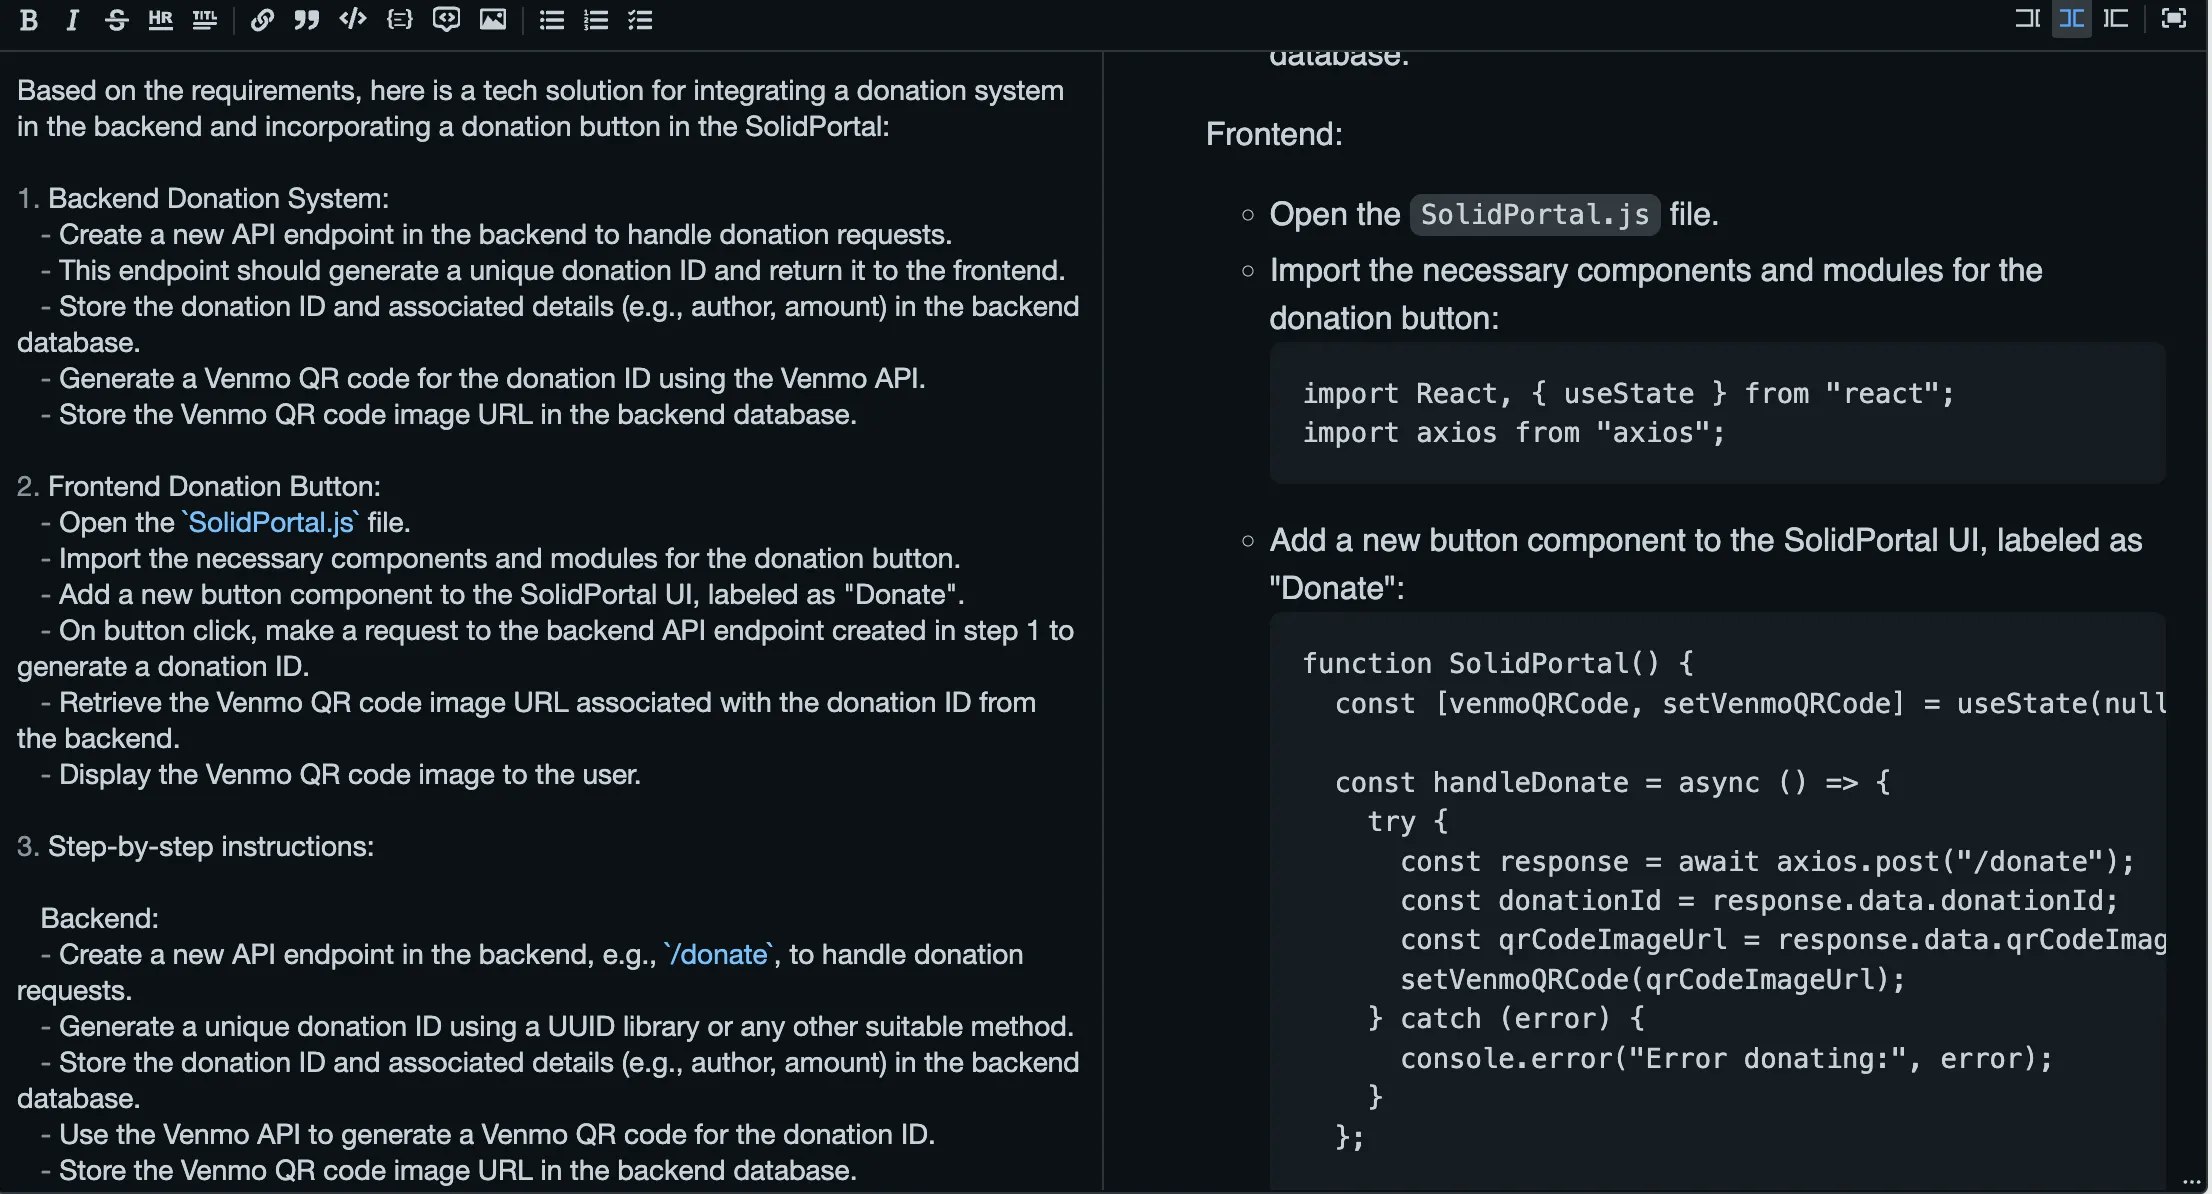Insert a comment via speech bubble icon
Screen dimensions: 2212x1194
[x=446, y=20]
